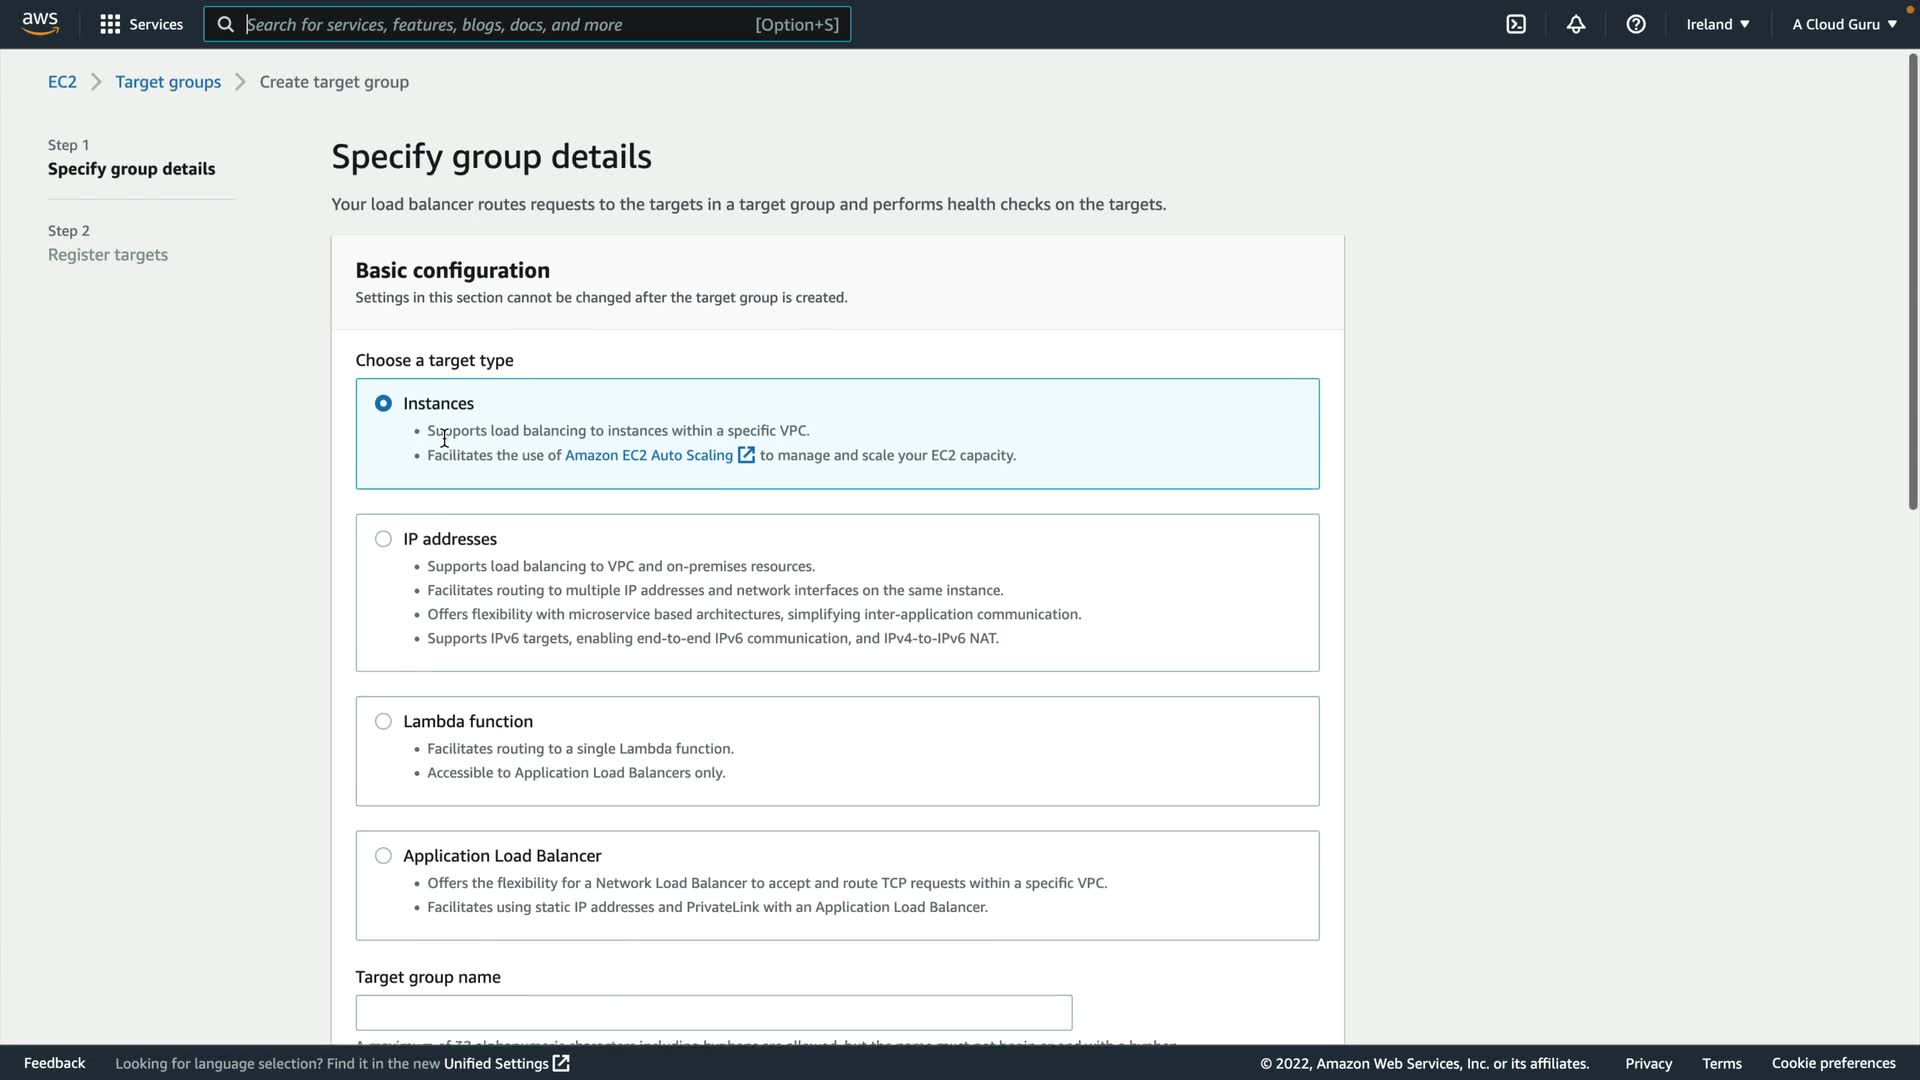The image size is (1920, 1080).
Task: Go to EC2 breadcrumb link
Action: click(62, 82)
